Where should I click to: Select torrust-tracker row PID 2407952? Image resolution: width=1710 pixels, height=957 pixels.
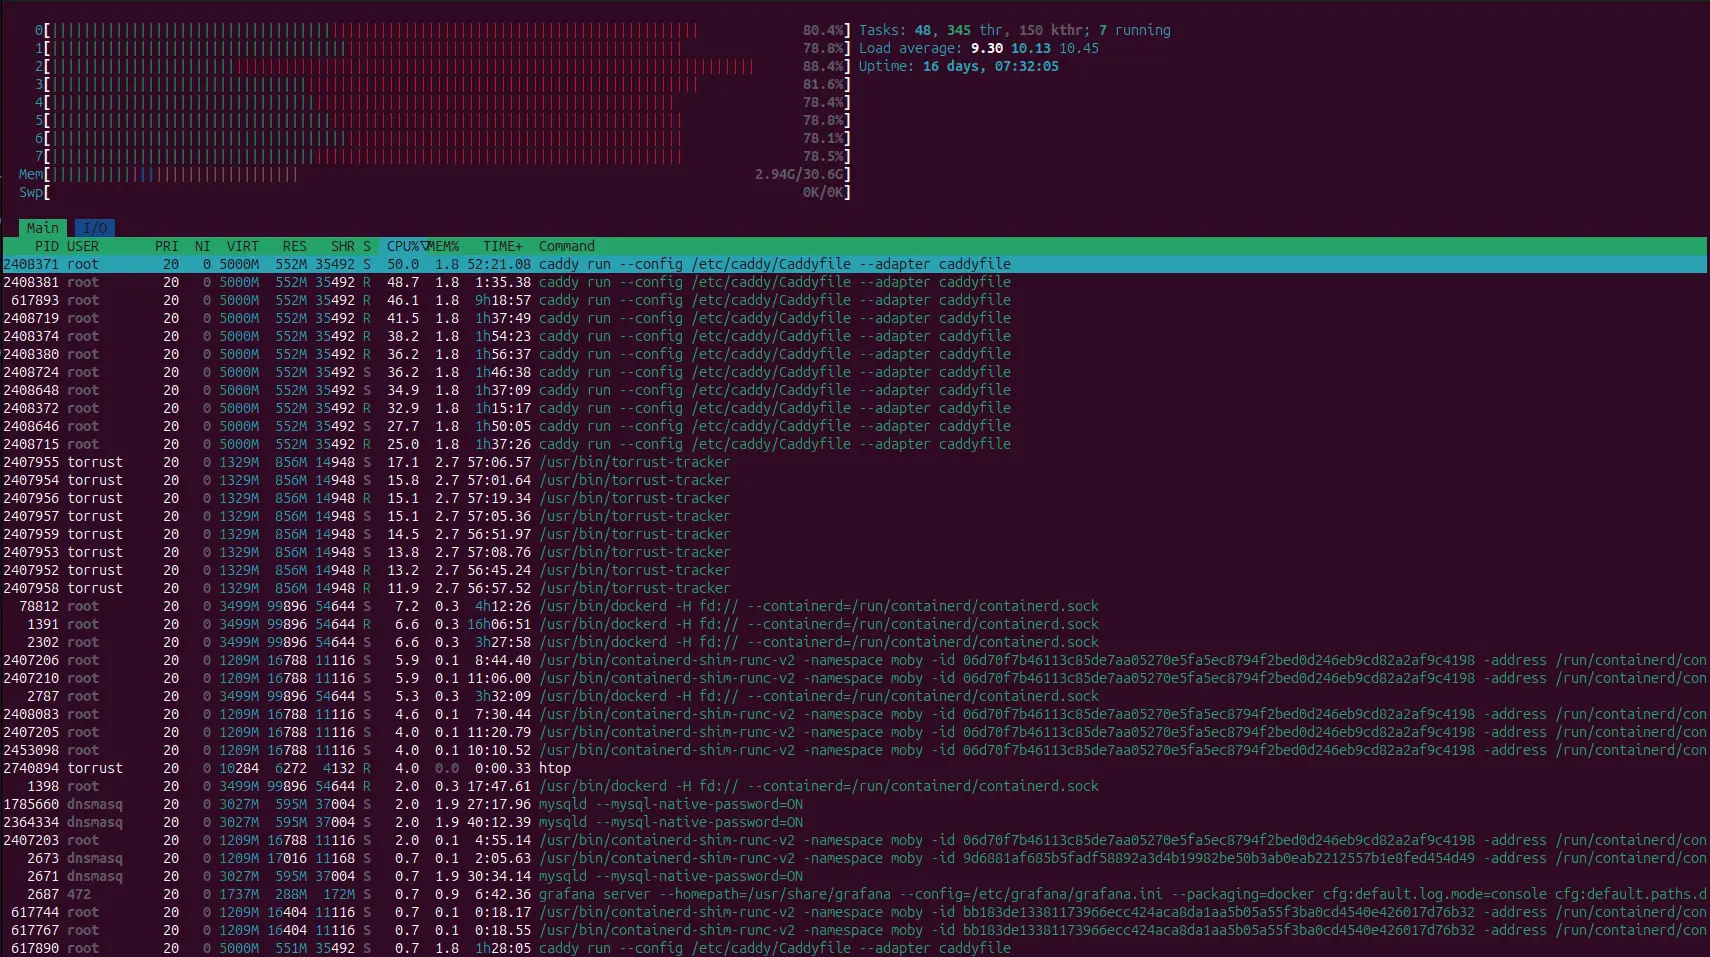click(x=855, y=570)
